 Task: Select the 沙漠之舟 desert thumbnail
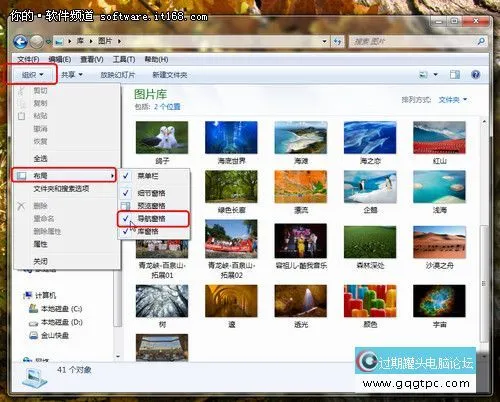[439, 242]
